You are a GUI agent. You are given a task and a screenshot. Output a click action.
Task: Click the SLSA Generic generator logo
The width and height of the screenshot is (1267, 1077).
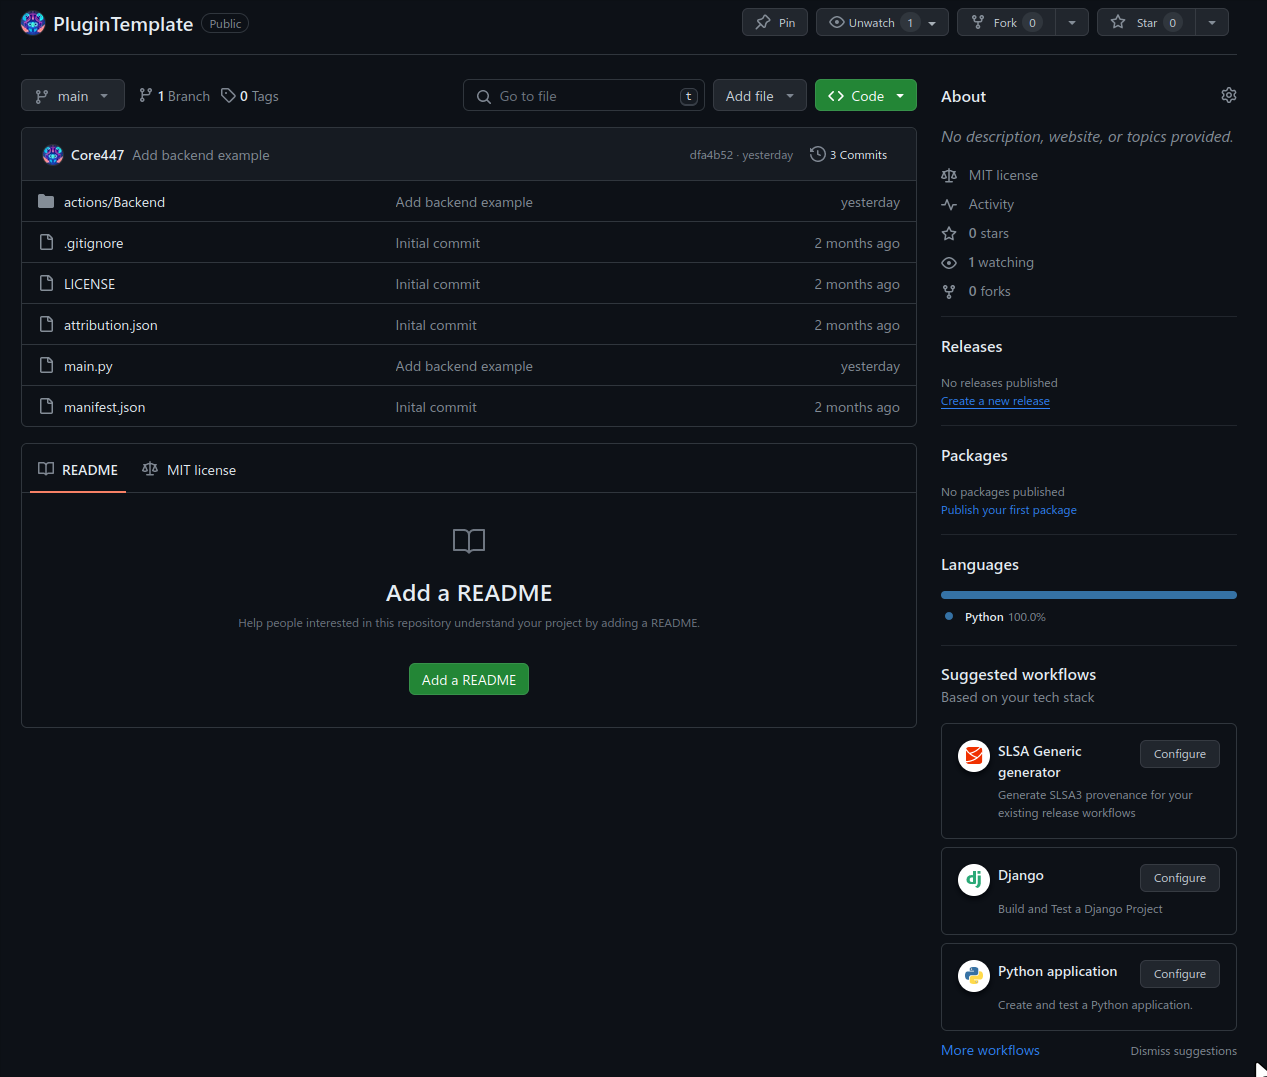pyautogui.click(x=973, y=756)
